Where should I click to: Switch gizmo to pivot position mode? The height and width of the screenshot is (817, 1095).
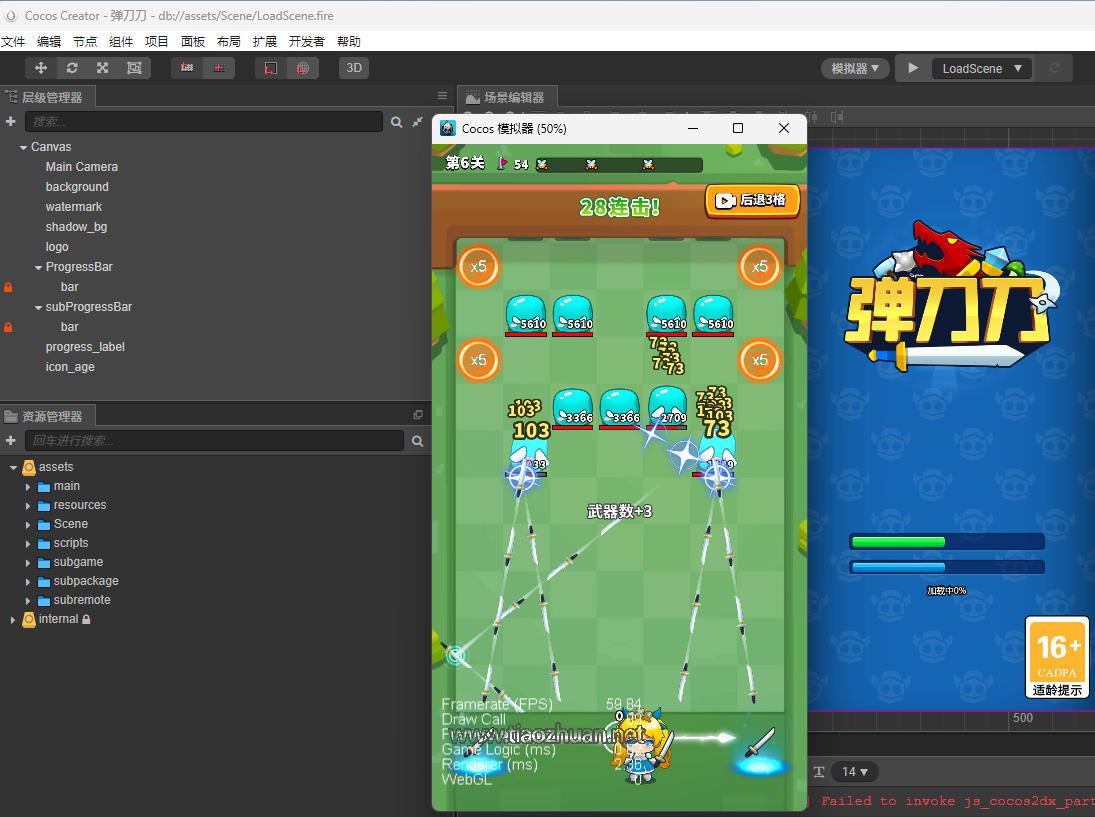[x=187, y=68]
